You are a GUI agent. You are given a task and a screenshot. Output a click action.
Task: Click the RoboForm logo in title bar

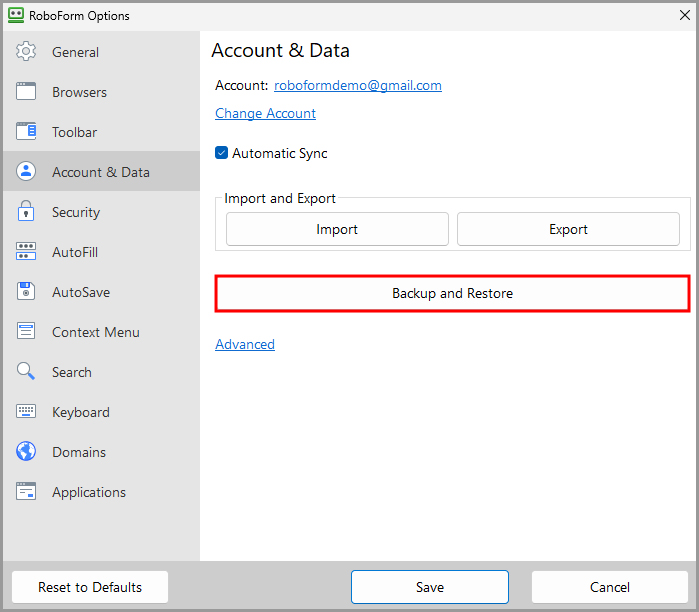[x=16, y=15]
